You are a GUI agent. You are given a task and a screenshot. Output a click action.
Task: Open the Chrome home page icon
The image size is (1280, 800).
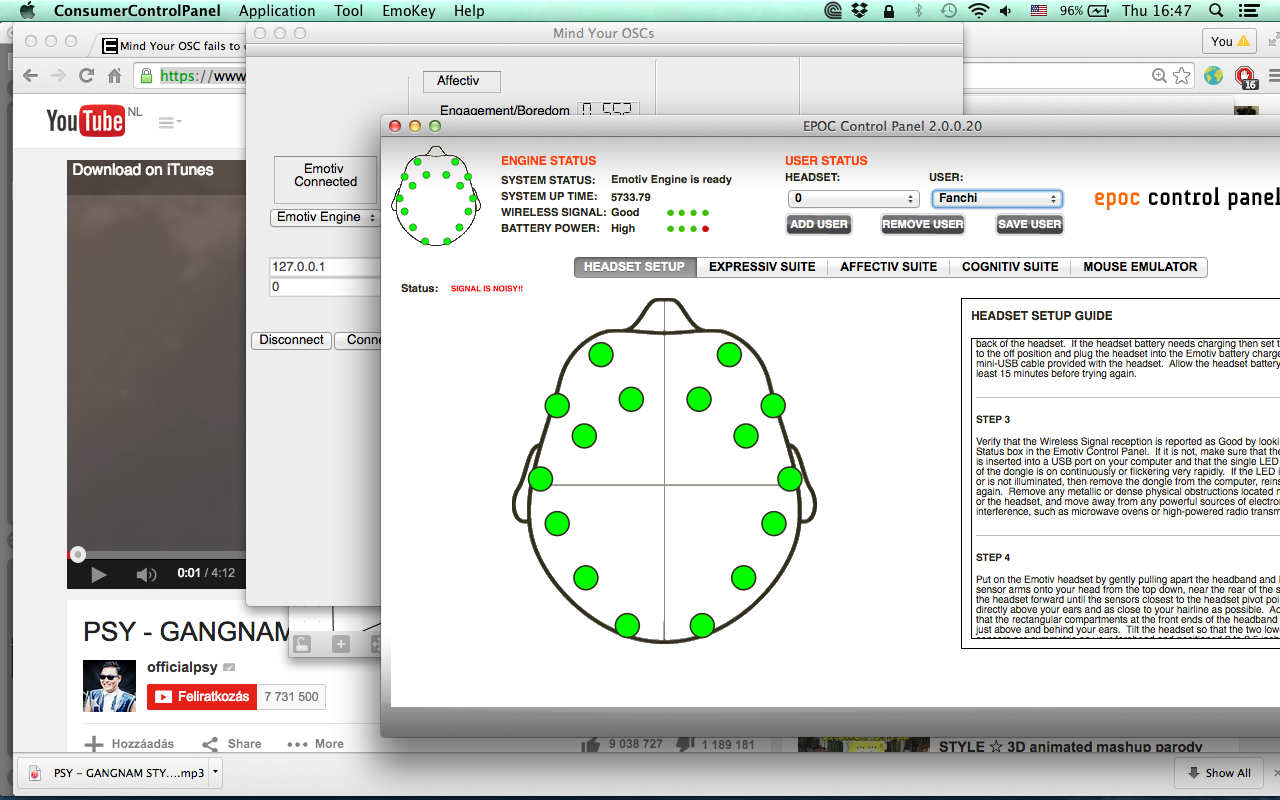(115, 76)
